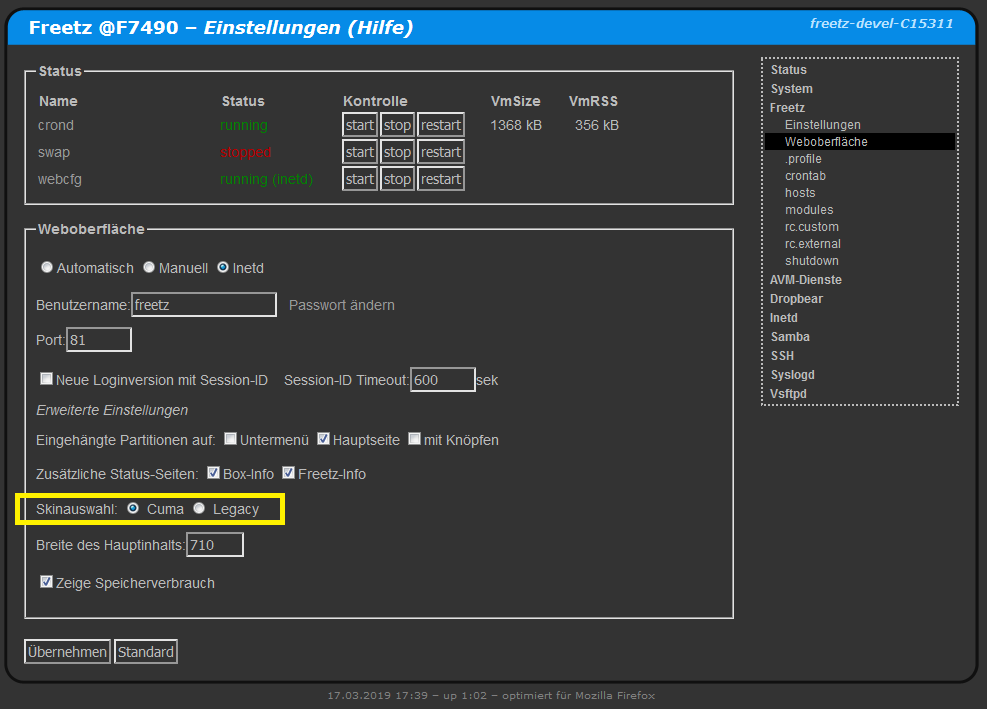Reset settings with the Standard button
The height and width of the screenshot is (709, 987).
click(146, 652)
